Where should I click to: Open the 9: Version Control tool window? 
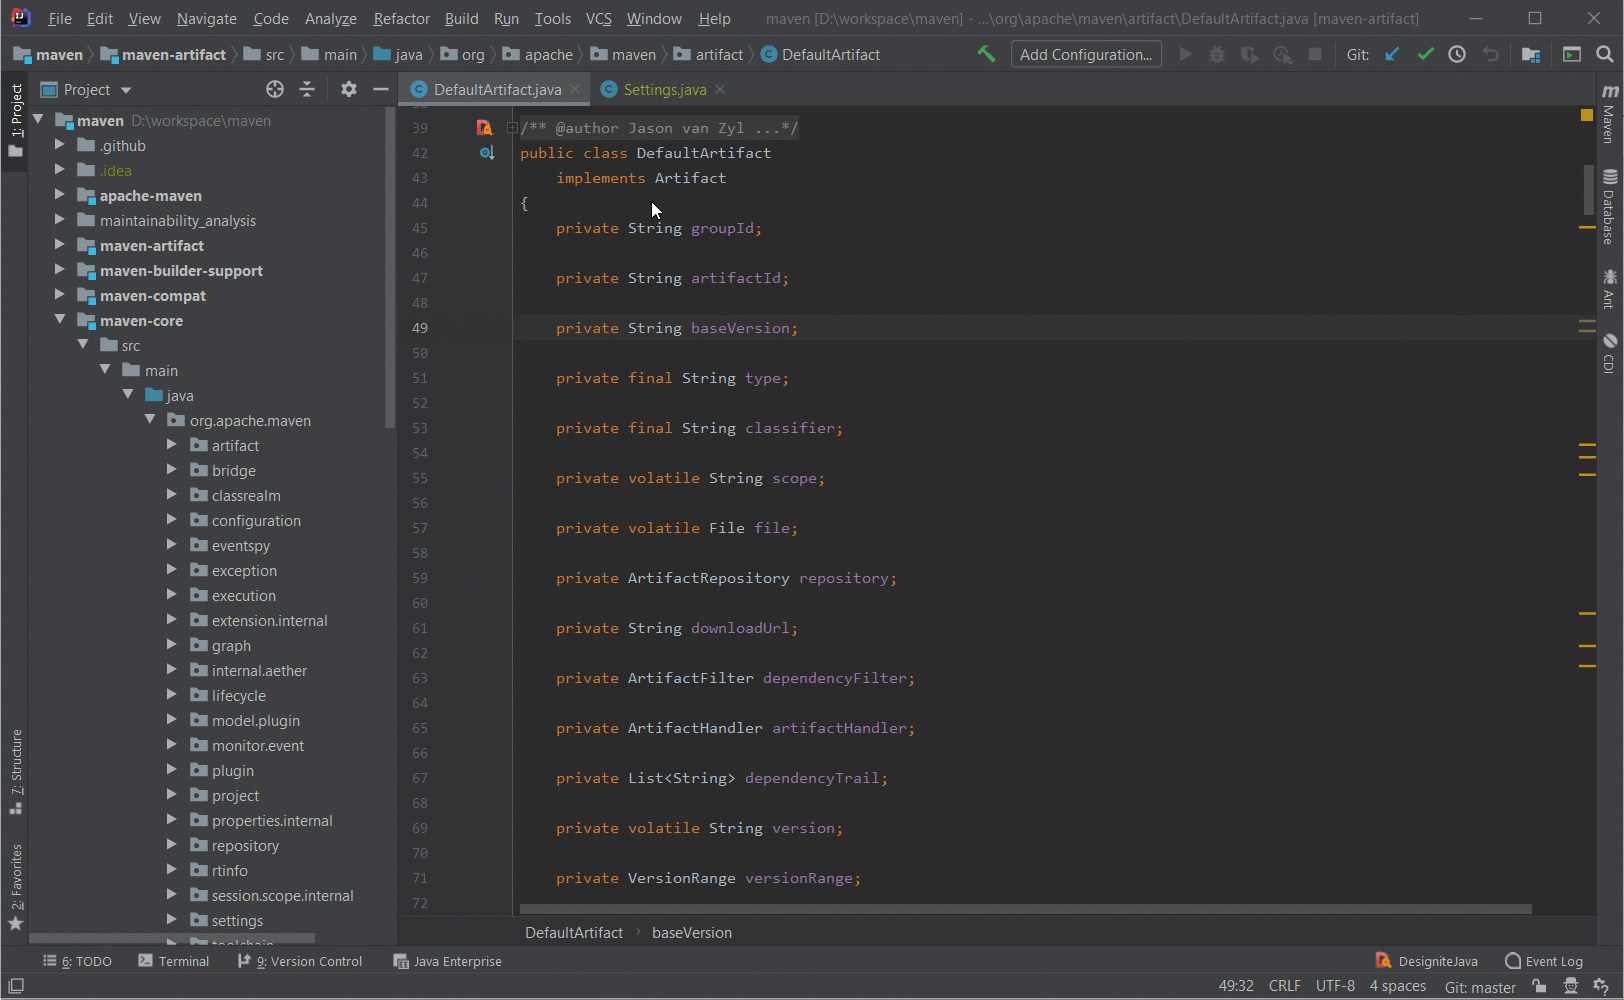pos(300,961)
